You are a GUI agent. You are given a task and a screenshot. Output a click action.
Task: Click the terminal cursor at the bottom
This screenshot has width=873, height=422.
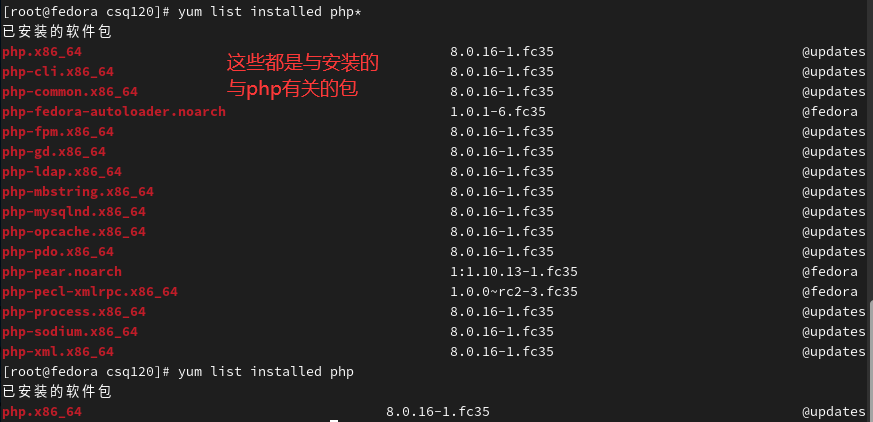334,421
